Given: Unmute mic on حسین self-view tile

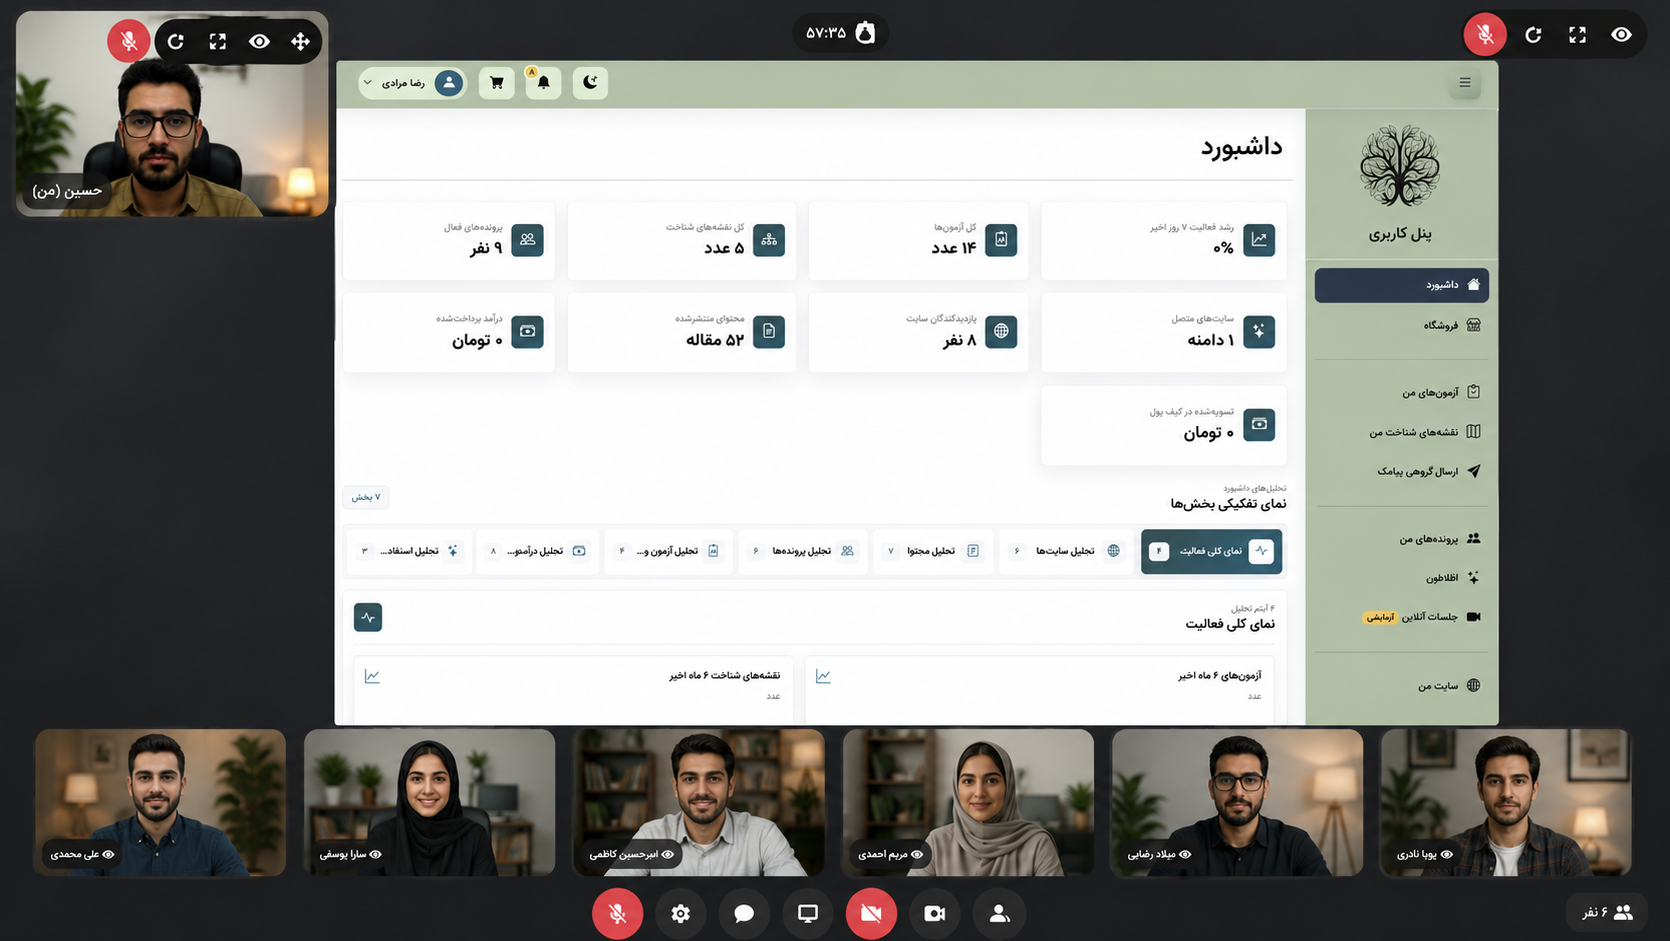Looking at the screenshot, I should click(129, 41).
